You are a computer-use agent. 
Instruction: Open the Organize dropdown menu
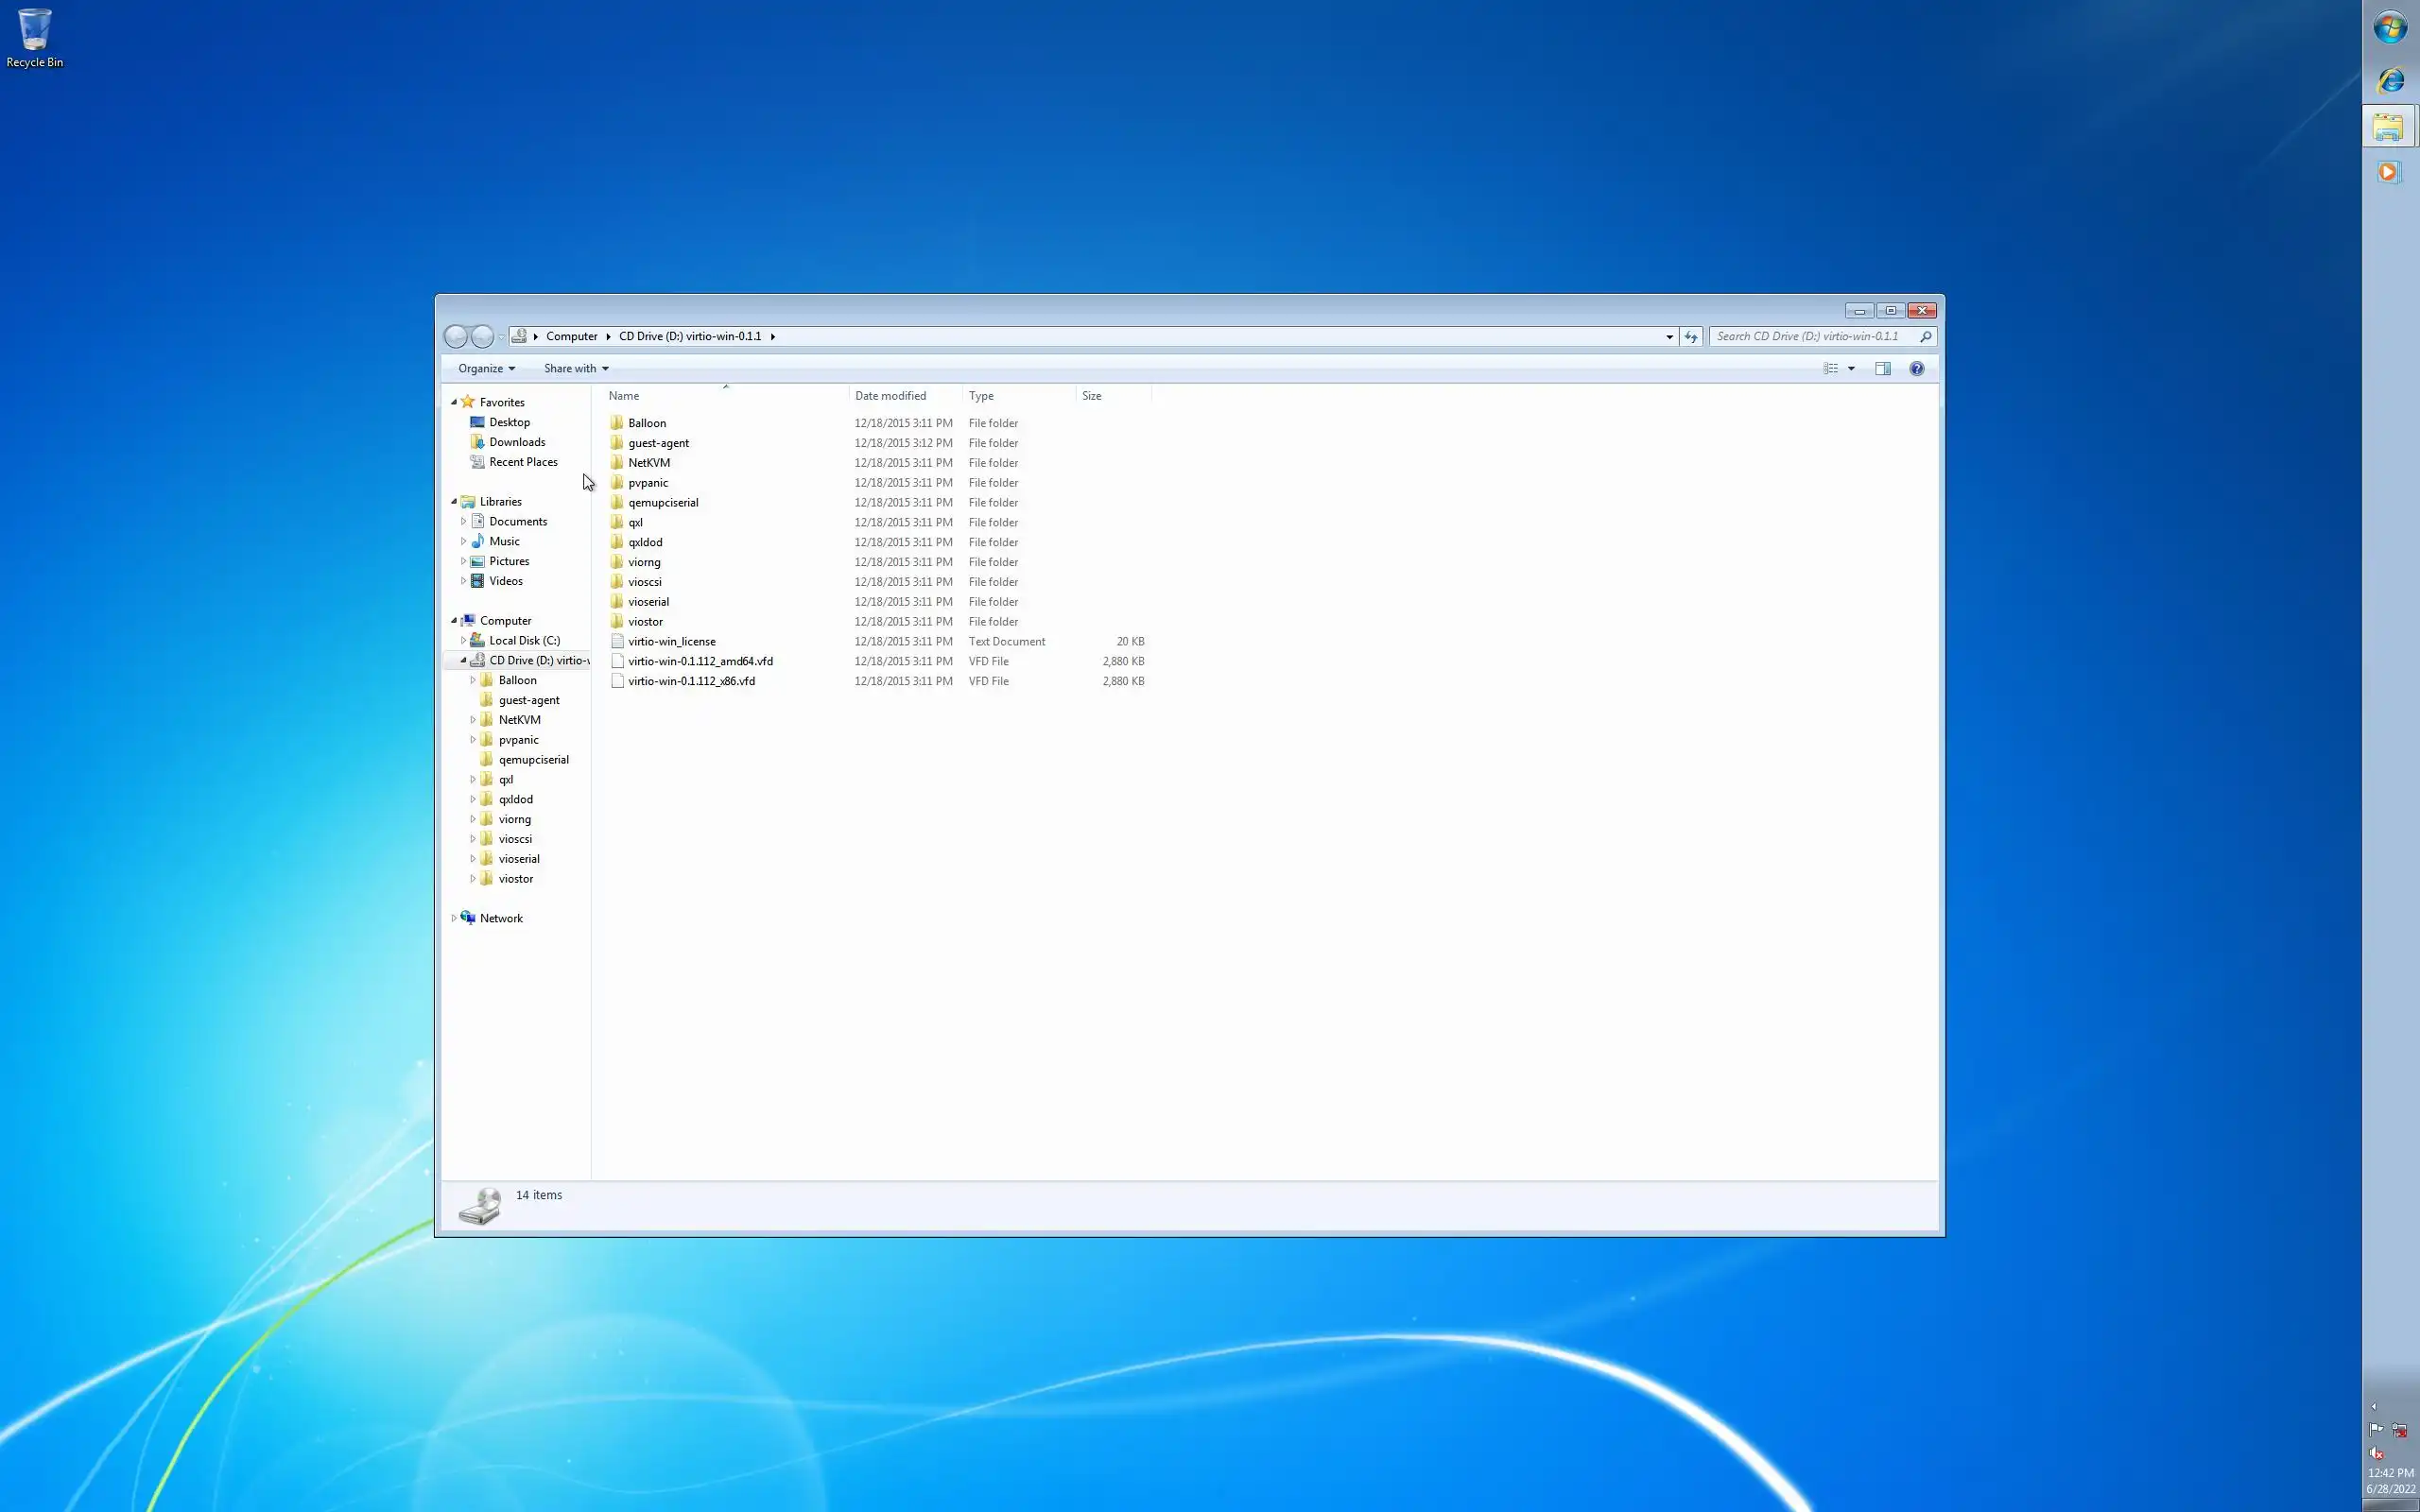[487, 369]
